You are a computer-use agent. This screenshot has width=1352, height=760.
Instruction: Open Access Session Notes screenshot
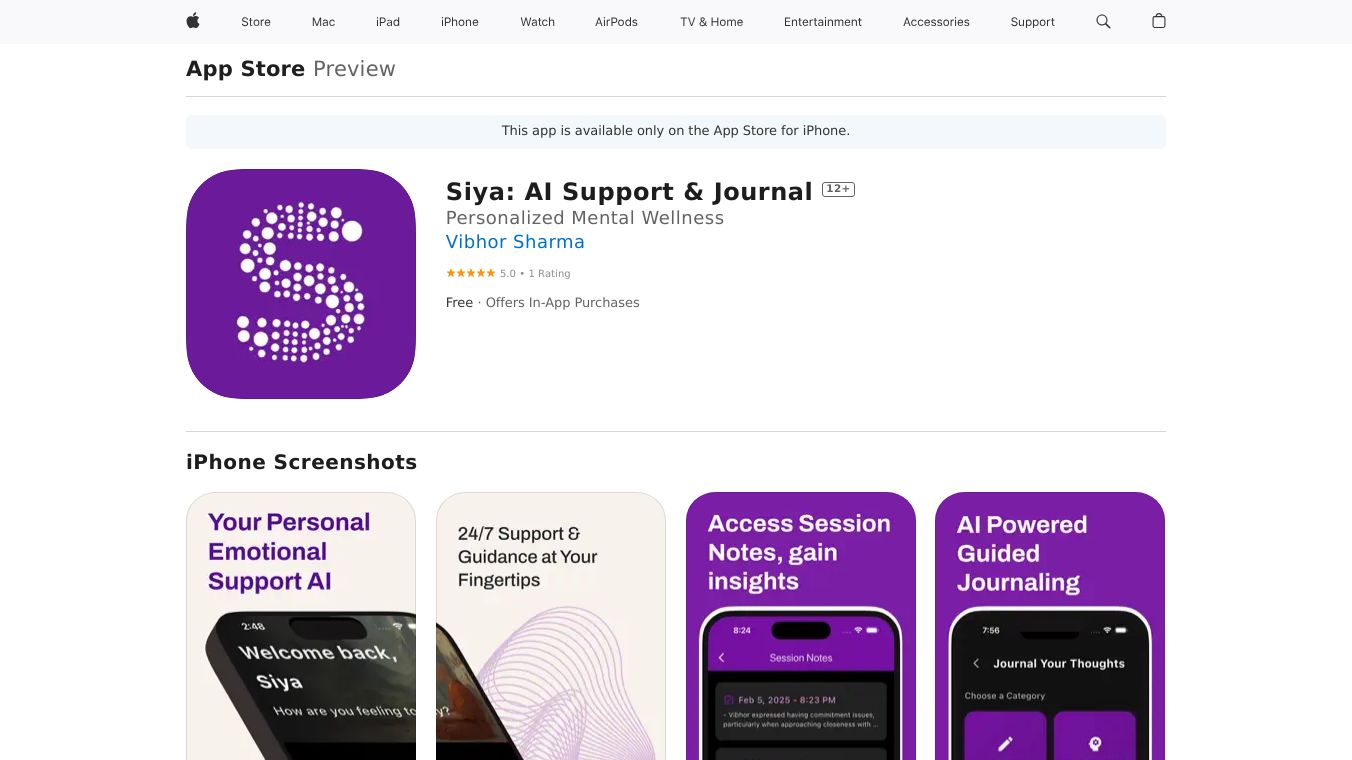pos(801,626)
